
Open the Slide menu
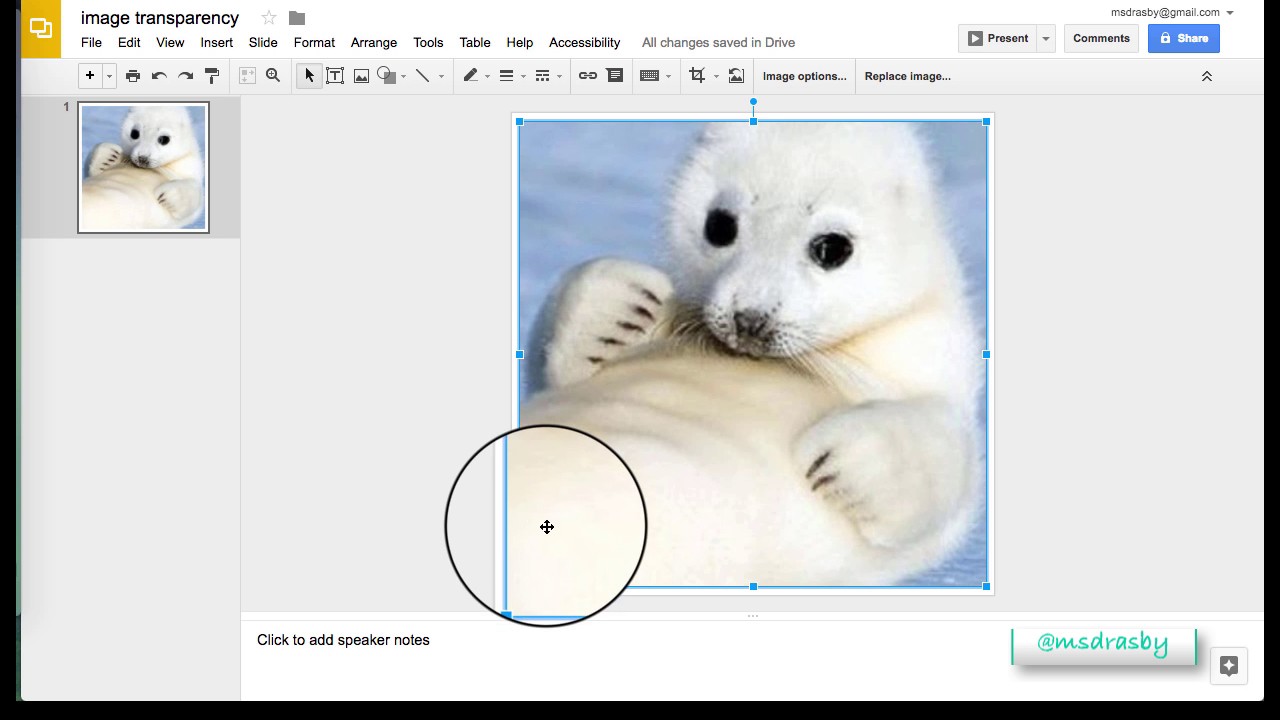263,42
